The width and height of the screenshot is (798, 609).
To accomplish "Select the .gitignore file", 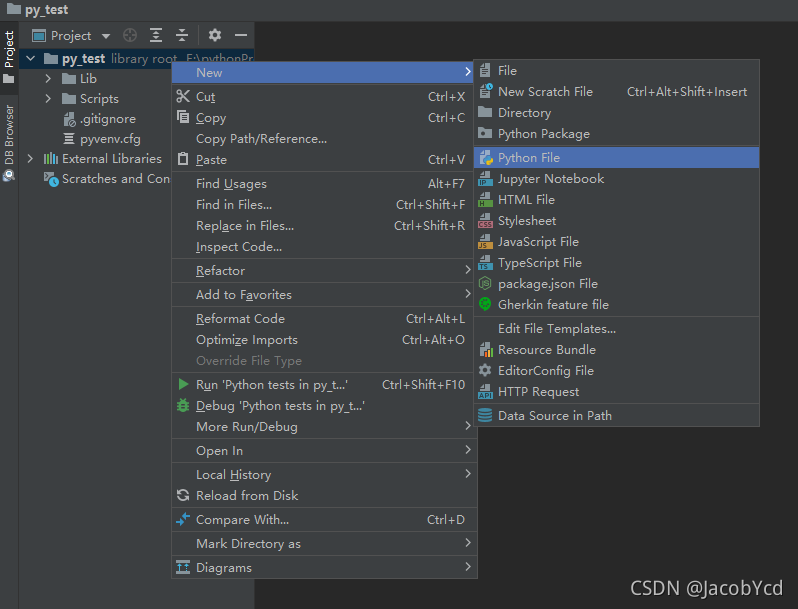I will tap(101, 119).
